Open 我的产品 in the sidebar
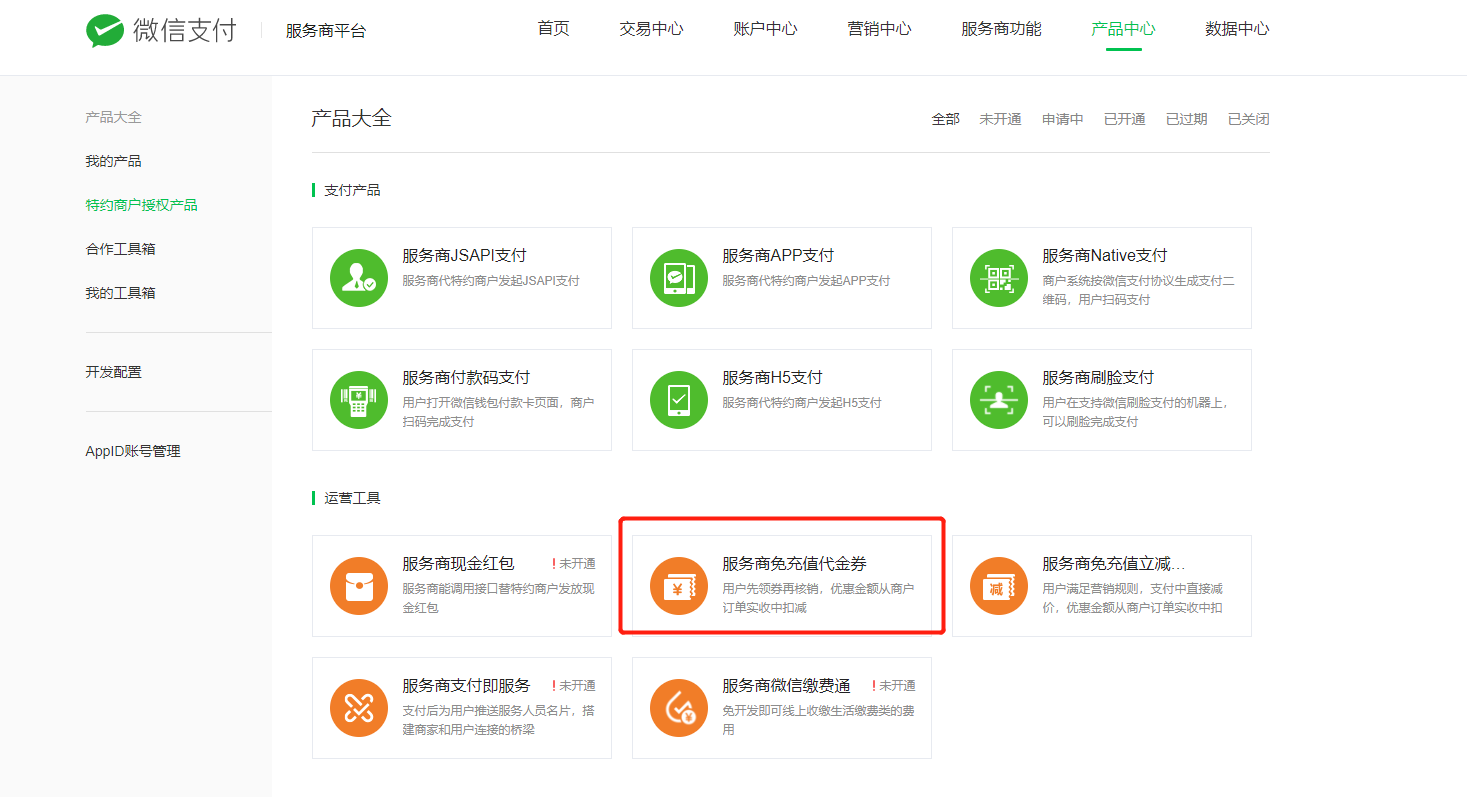The height and width of the screenshot is (797, 1467). point(113,161)
